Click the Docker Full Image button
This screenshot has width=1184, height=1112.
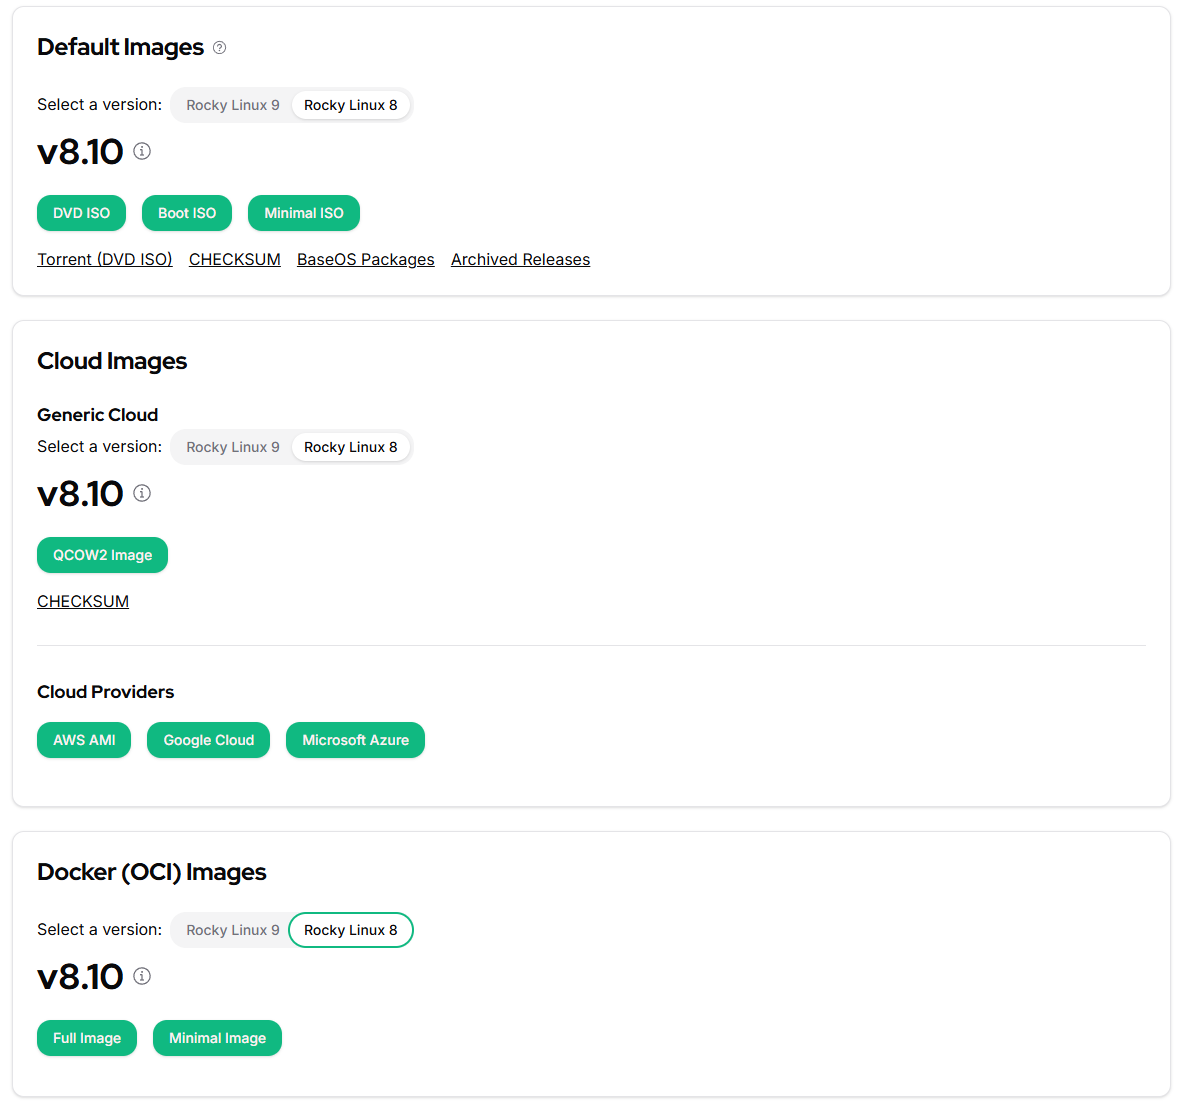tap(87, 1038)
